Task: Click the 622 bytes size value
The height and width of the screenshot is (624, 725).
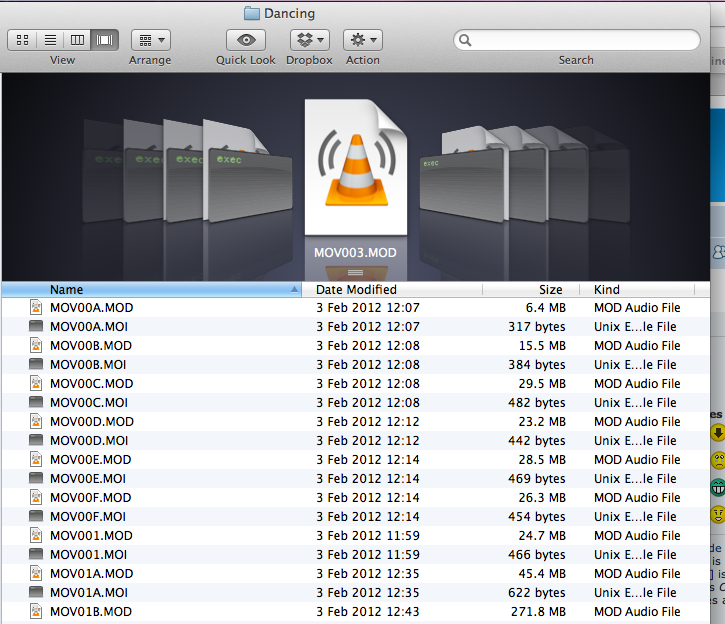Action: 537,593
